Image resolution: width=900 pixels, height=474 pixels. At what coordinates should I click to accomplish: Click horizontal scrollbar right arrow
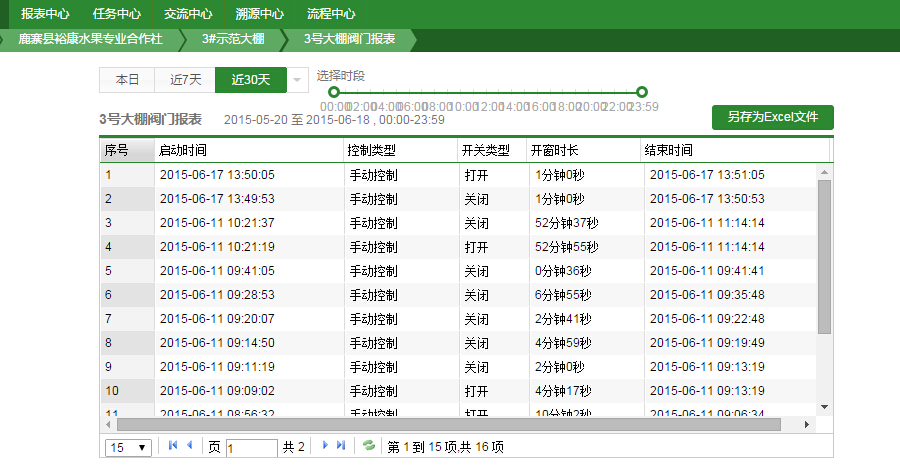809,424
